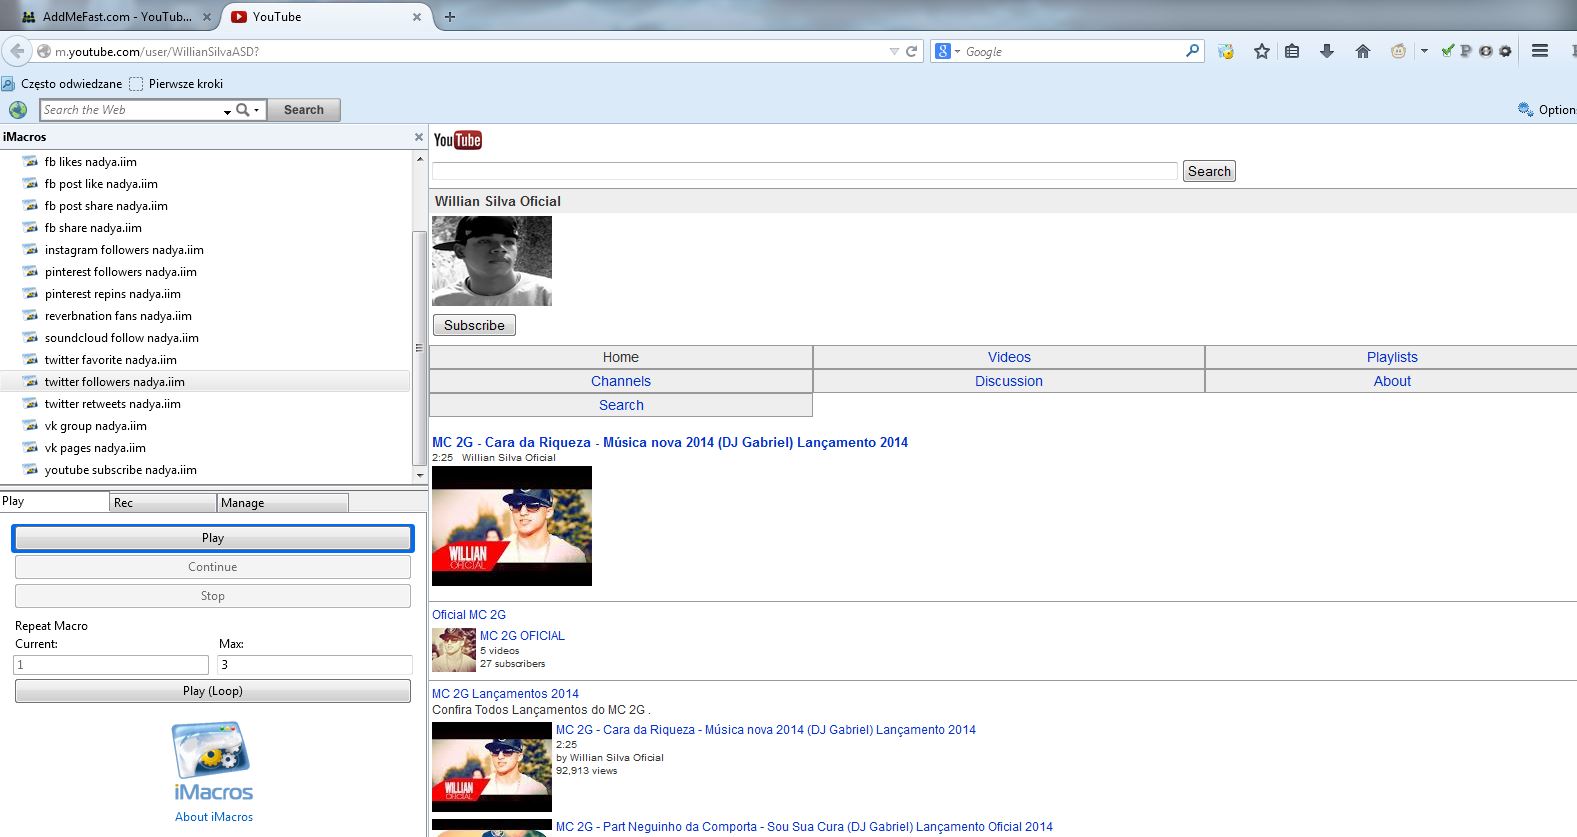Click the YouTube logo
This screenshot has width=1577, height=837.
[458, 141]
